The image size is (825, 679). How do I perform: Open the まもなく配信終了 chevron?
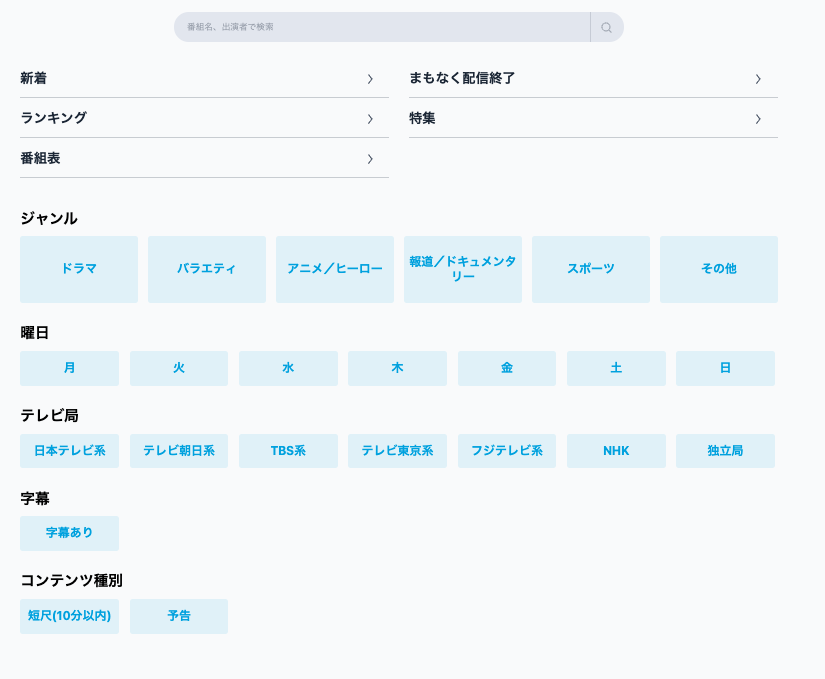point(758,79)
